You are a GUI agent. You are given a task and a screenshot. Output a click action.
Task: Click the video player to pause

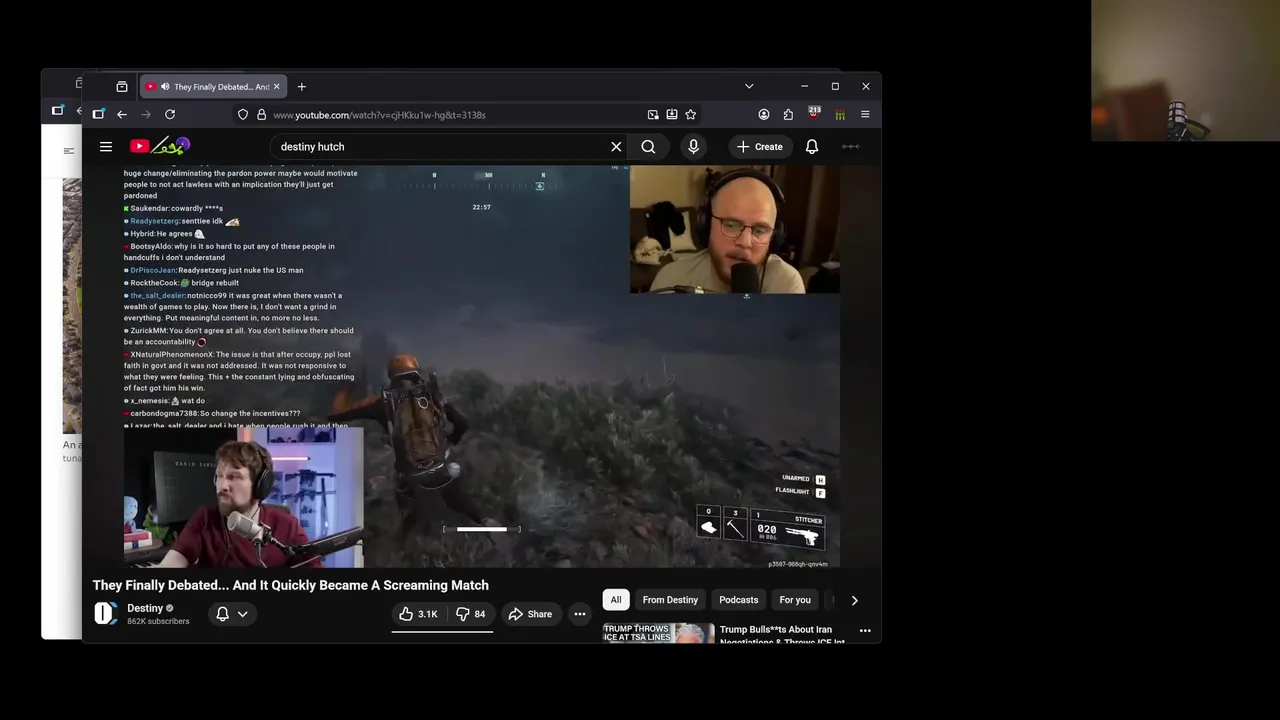click(x=481, y=366)
